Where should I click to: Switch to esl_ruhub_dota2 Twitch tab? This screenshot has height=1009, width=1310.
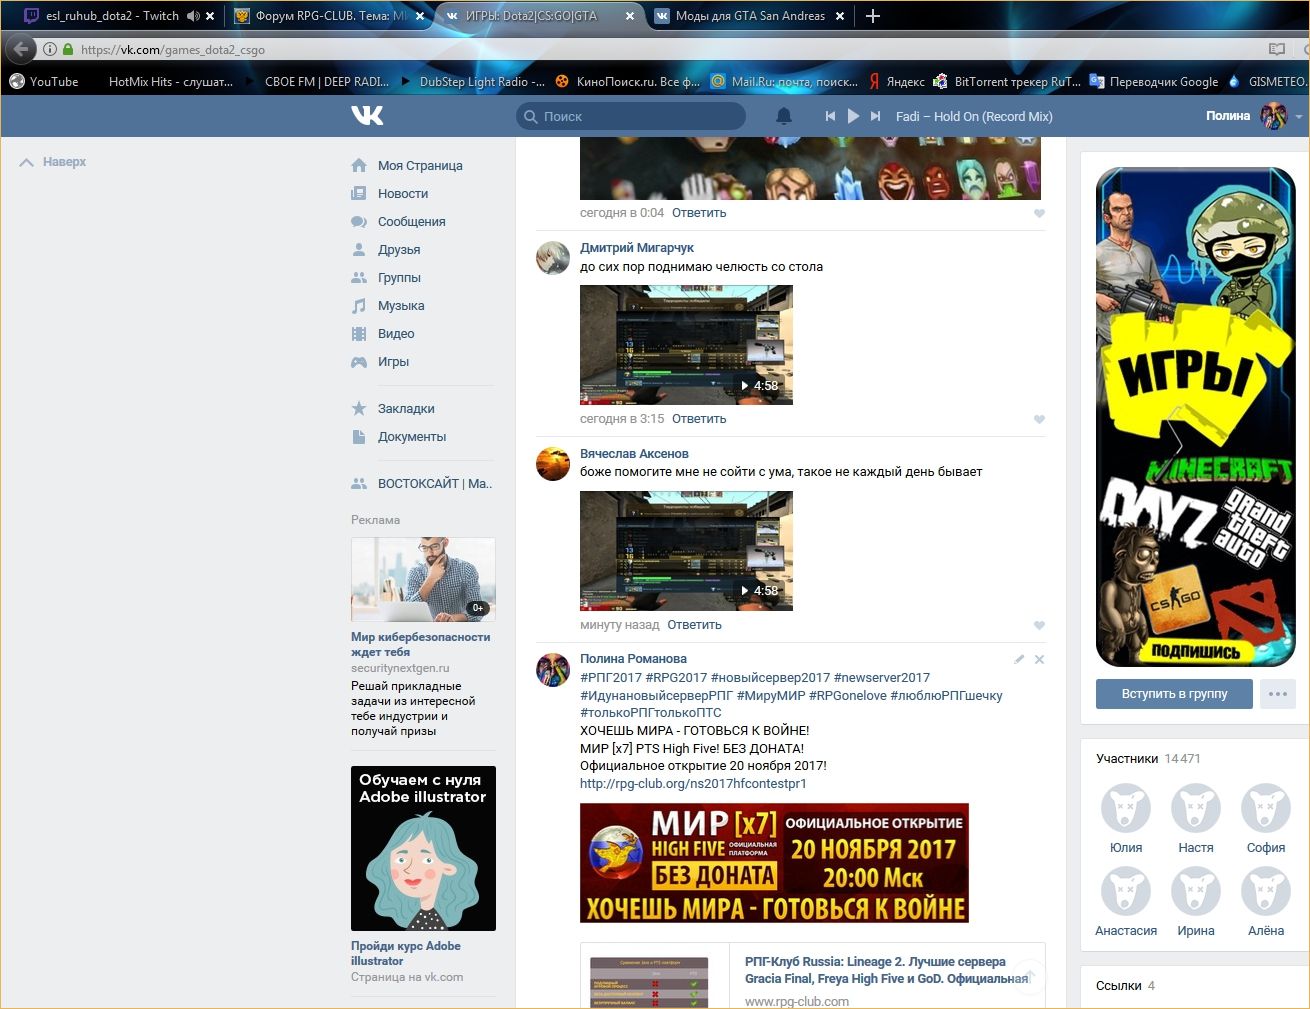[112, 16]
